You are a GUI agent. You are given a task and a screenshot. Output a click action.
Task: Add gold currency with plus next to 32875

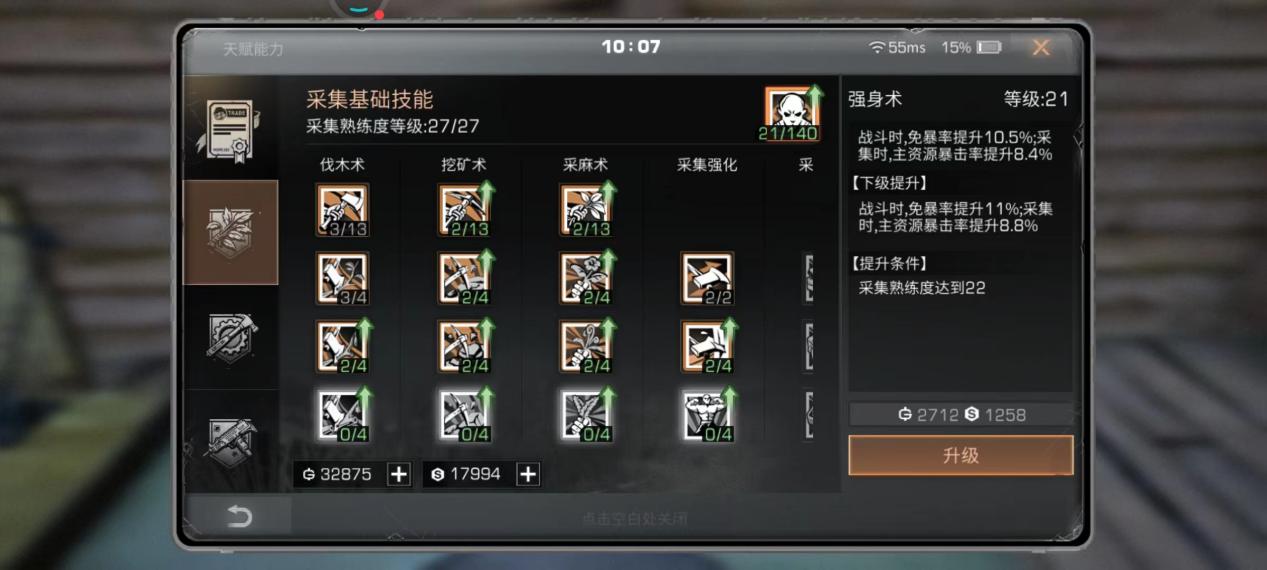coord(398,474)
